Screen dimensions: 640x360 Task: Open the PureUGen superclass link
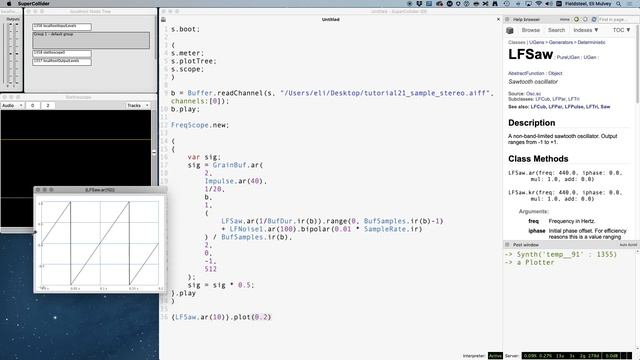point(568,58)
